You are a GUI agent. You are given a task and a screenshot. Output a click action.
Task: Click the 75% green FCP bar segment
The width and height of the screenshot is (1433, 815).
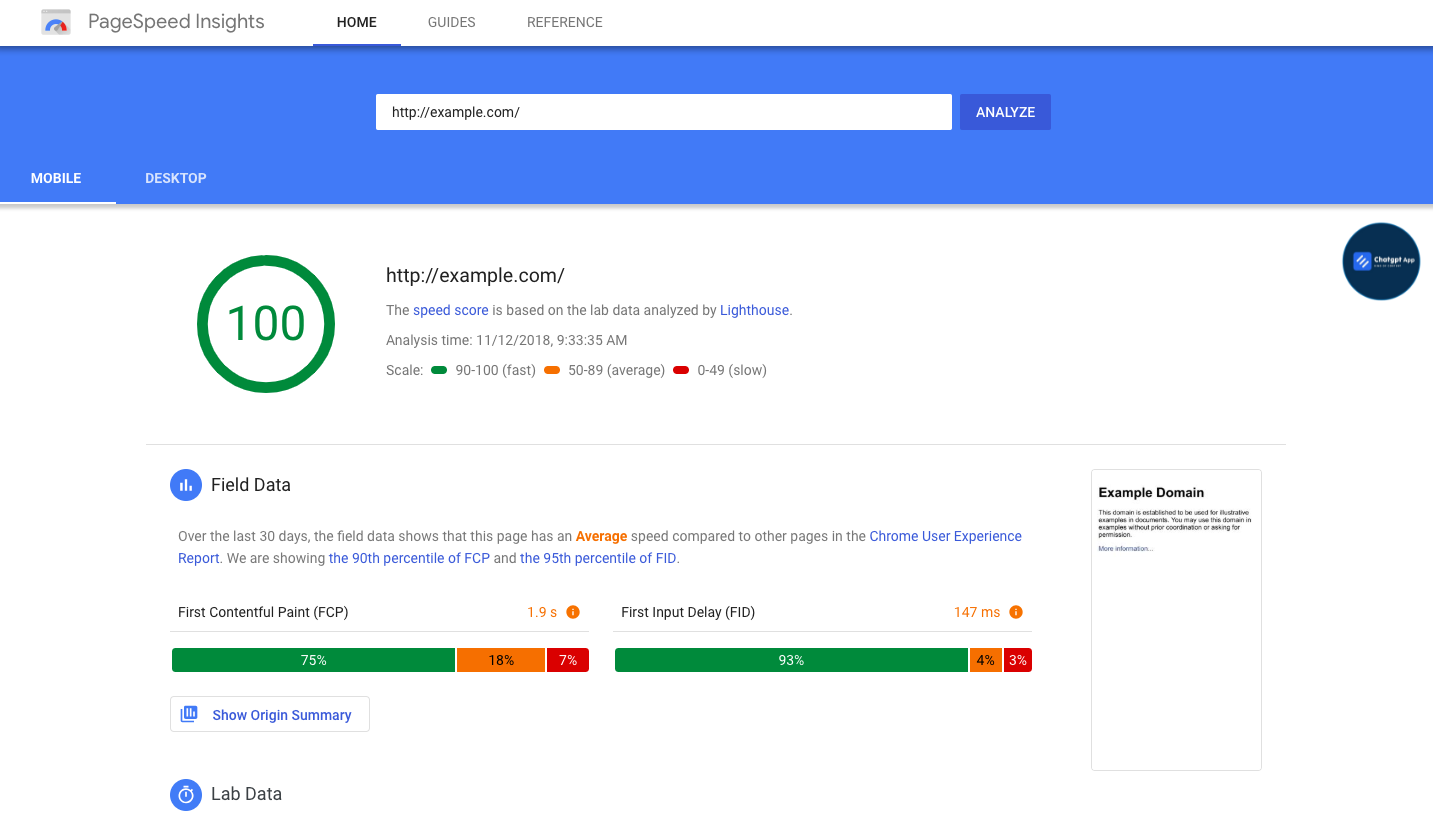coord(313,660)
